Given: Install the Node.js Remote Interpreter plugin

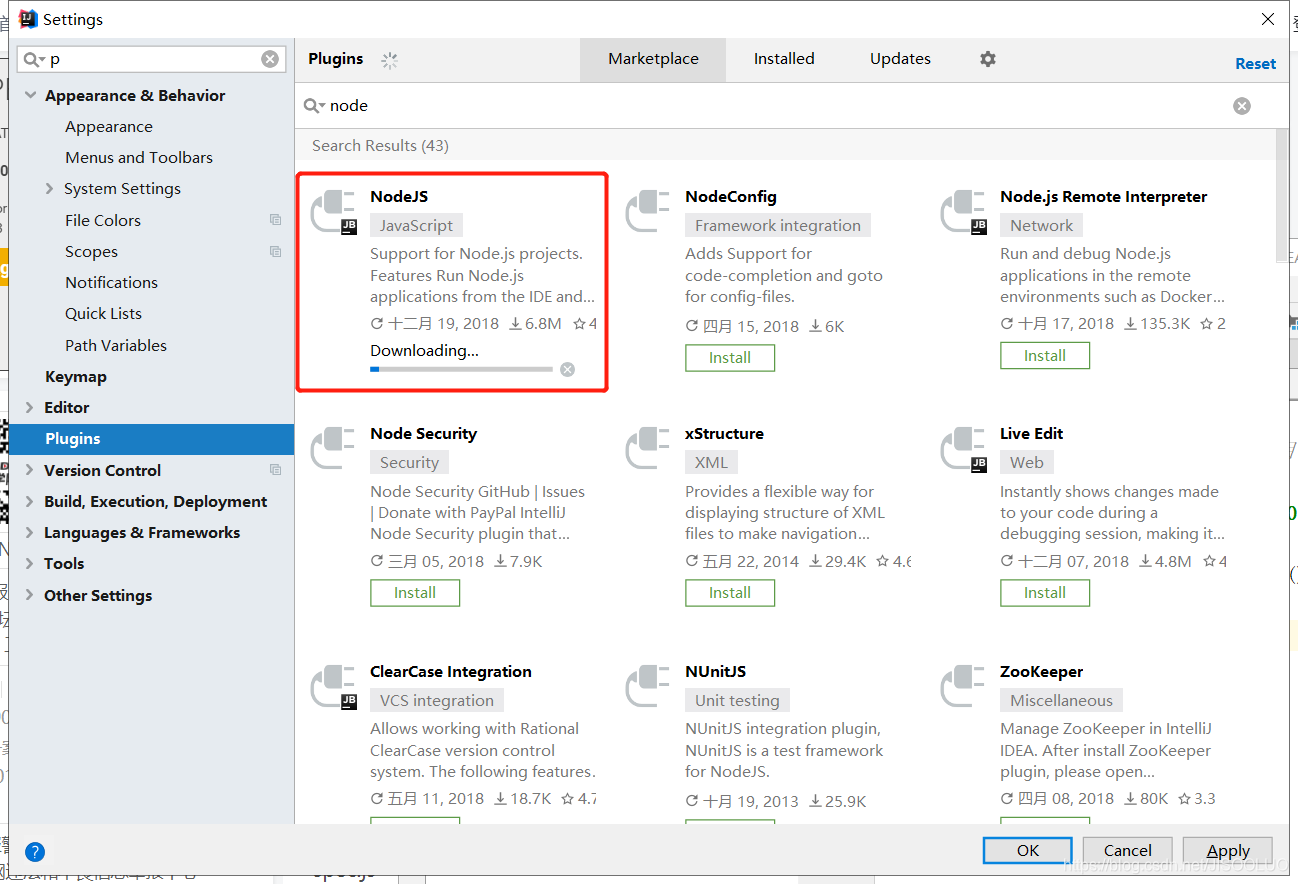Looking at the screenshot, I should (1045, 356).
